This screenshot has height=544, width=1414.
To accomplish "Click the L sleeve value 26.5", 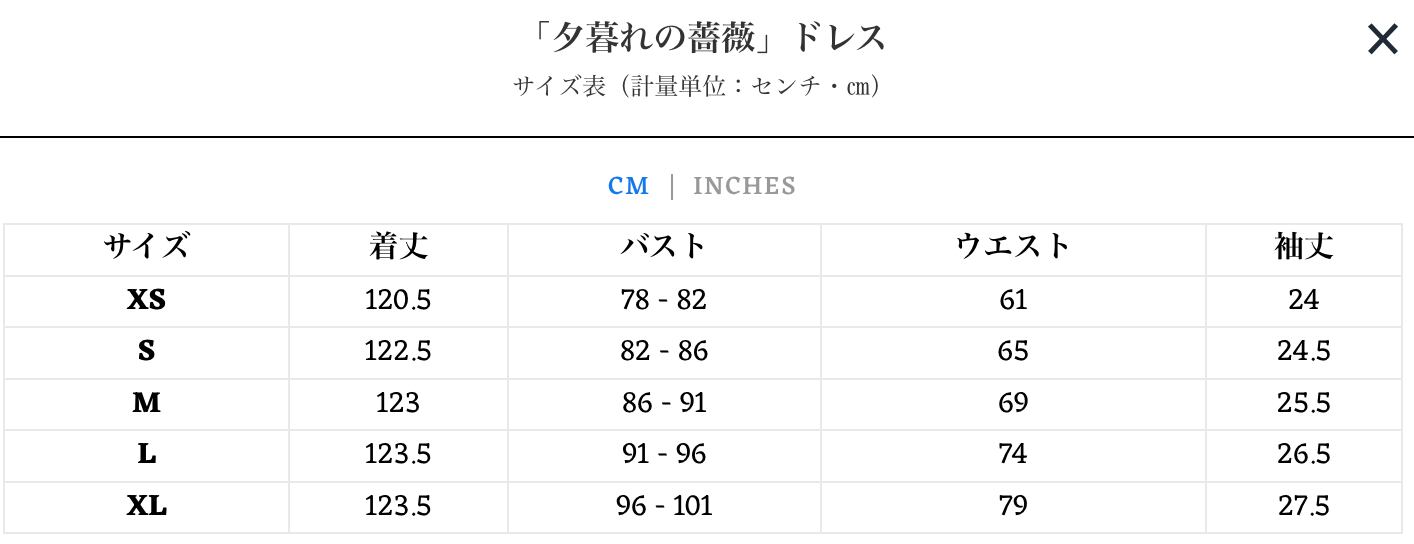I will pyautogui.click(x=1303, y=454).
